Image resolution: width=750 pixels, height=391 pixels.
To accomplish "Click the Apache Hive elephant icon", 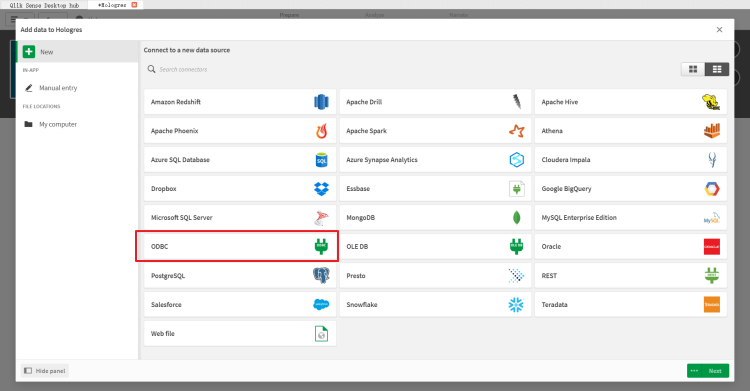I will [711, 102].
